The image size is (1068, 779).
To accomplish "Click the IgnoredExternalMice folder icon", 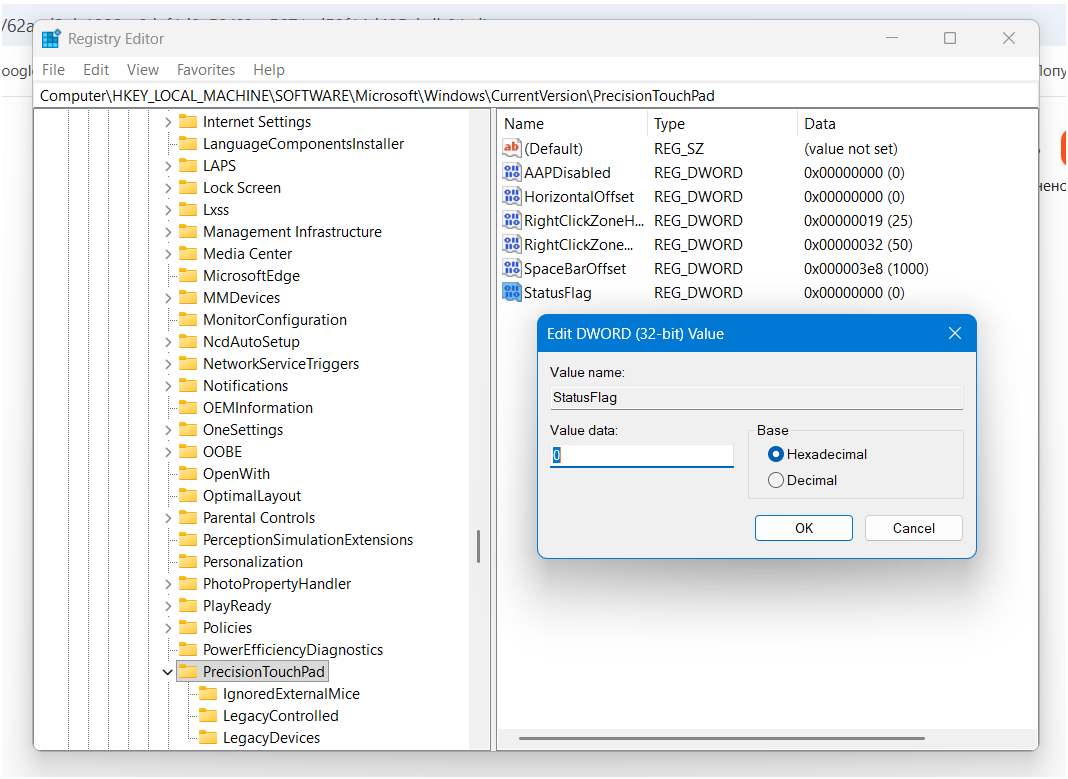I will point(208,694).
